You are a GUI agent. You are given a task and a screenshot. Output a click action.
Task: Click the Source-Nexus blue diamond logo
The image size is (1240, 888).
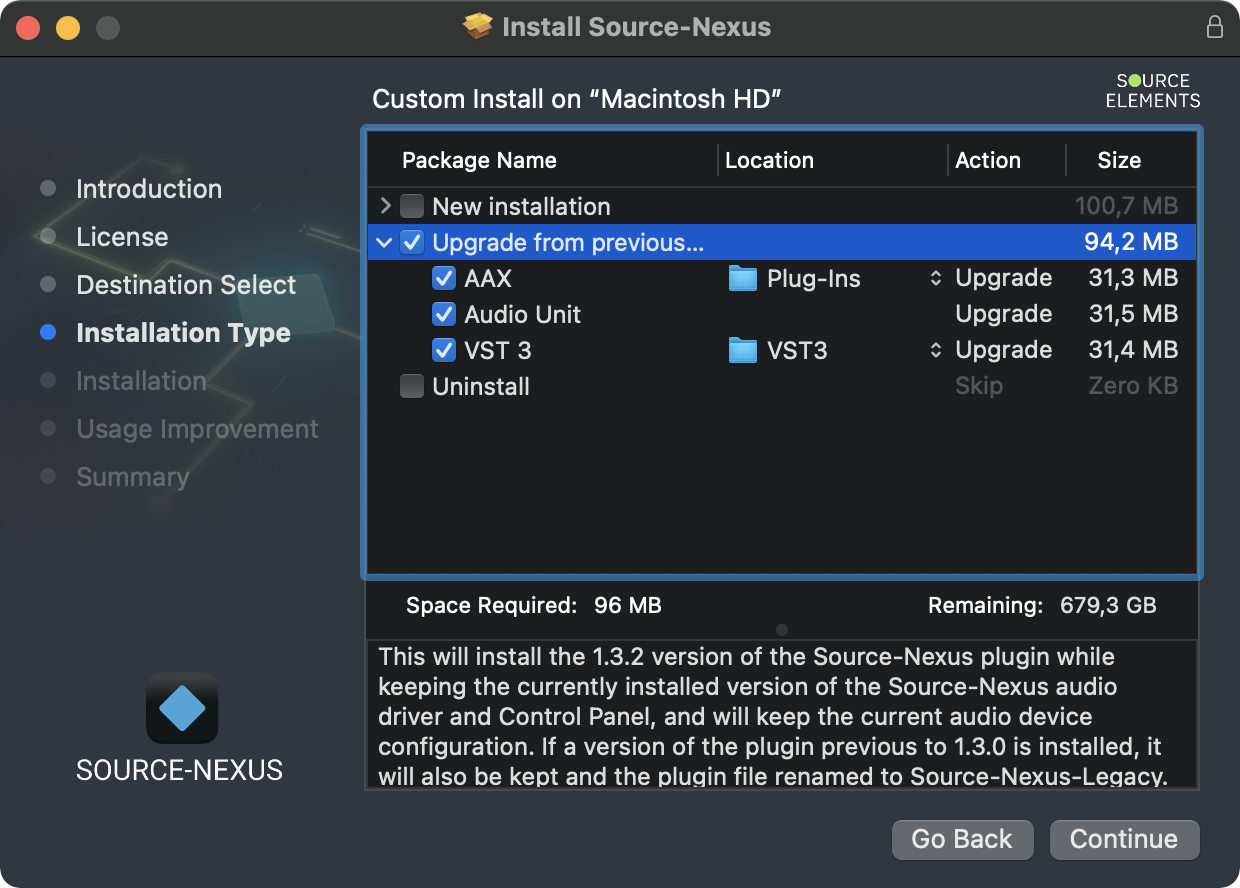tap(182, 708)
